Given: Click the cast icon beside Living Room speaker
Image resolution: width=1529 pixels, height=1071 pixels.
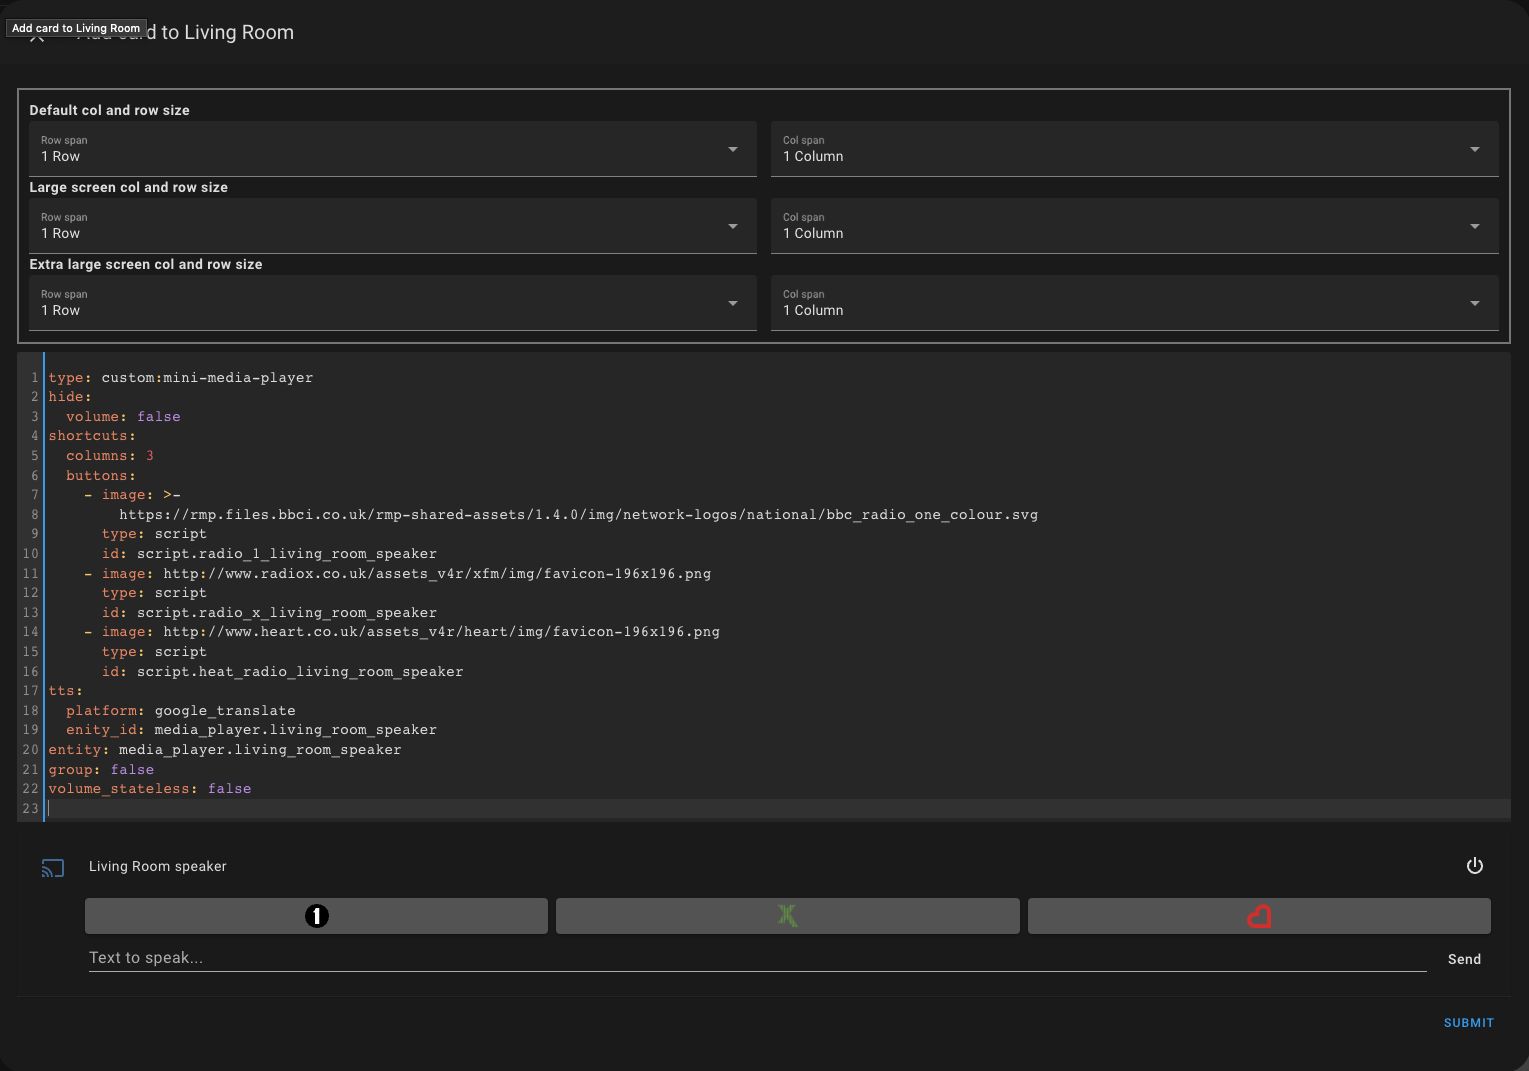Looking at the screenshot, I should (x=53, y=867).
